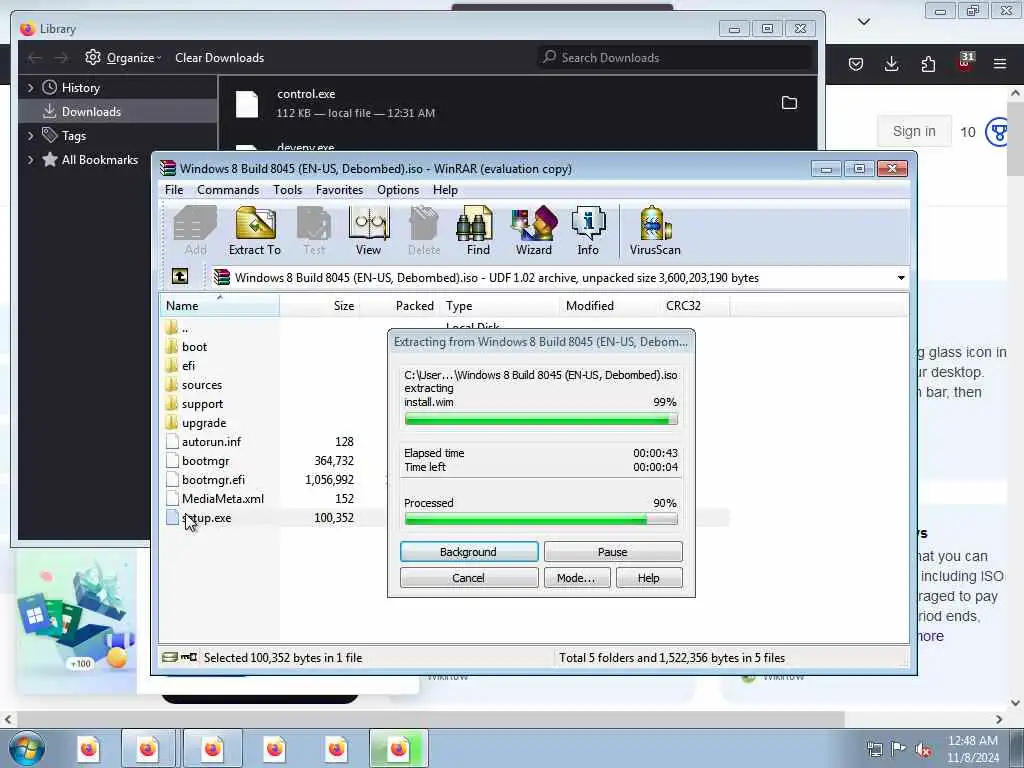The width and height of the screenshot is (1024, 768).
Task: Click the install.wim file progress bar
Action: pos(541,419)
